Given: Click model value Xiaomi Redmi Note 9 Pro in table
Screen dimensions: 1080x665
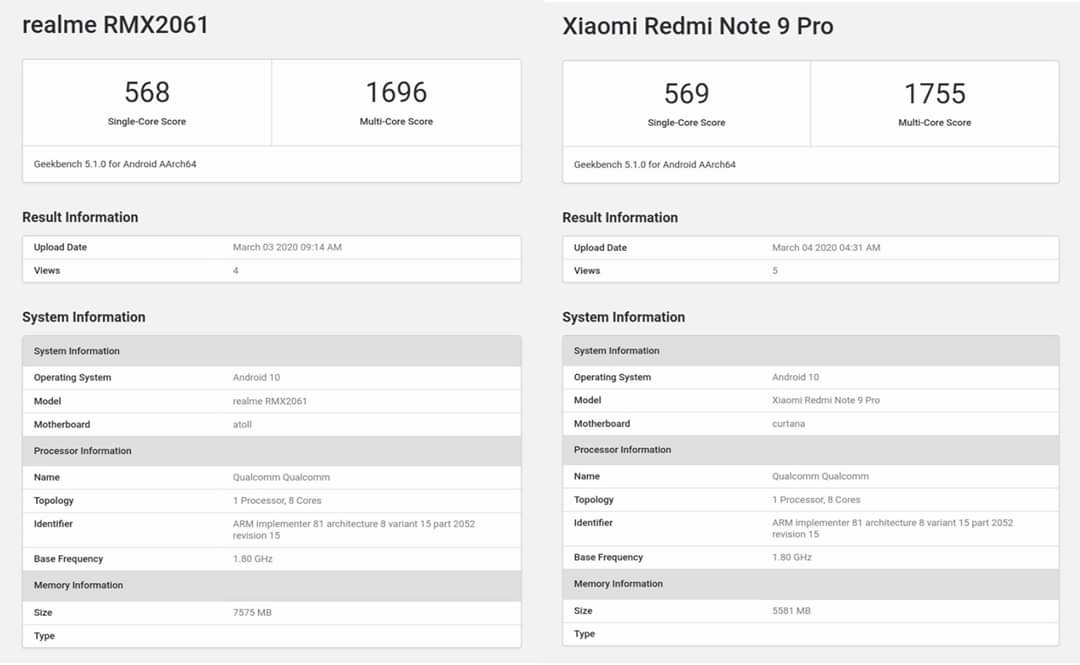Looking at the screenshot, I should (826, 400).
